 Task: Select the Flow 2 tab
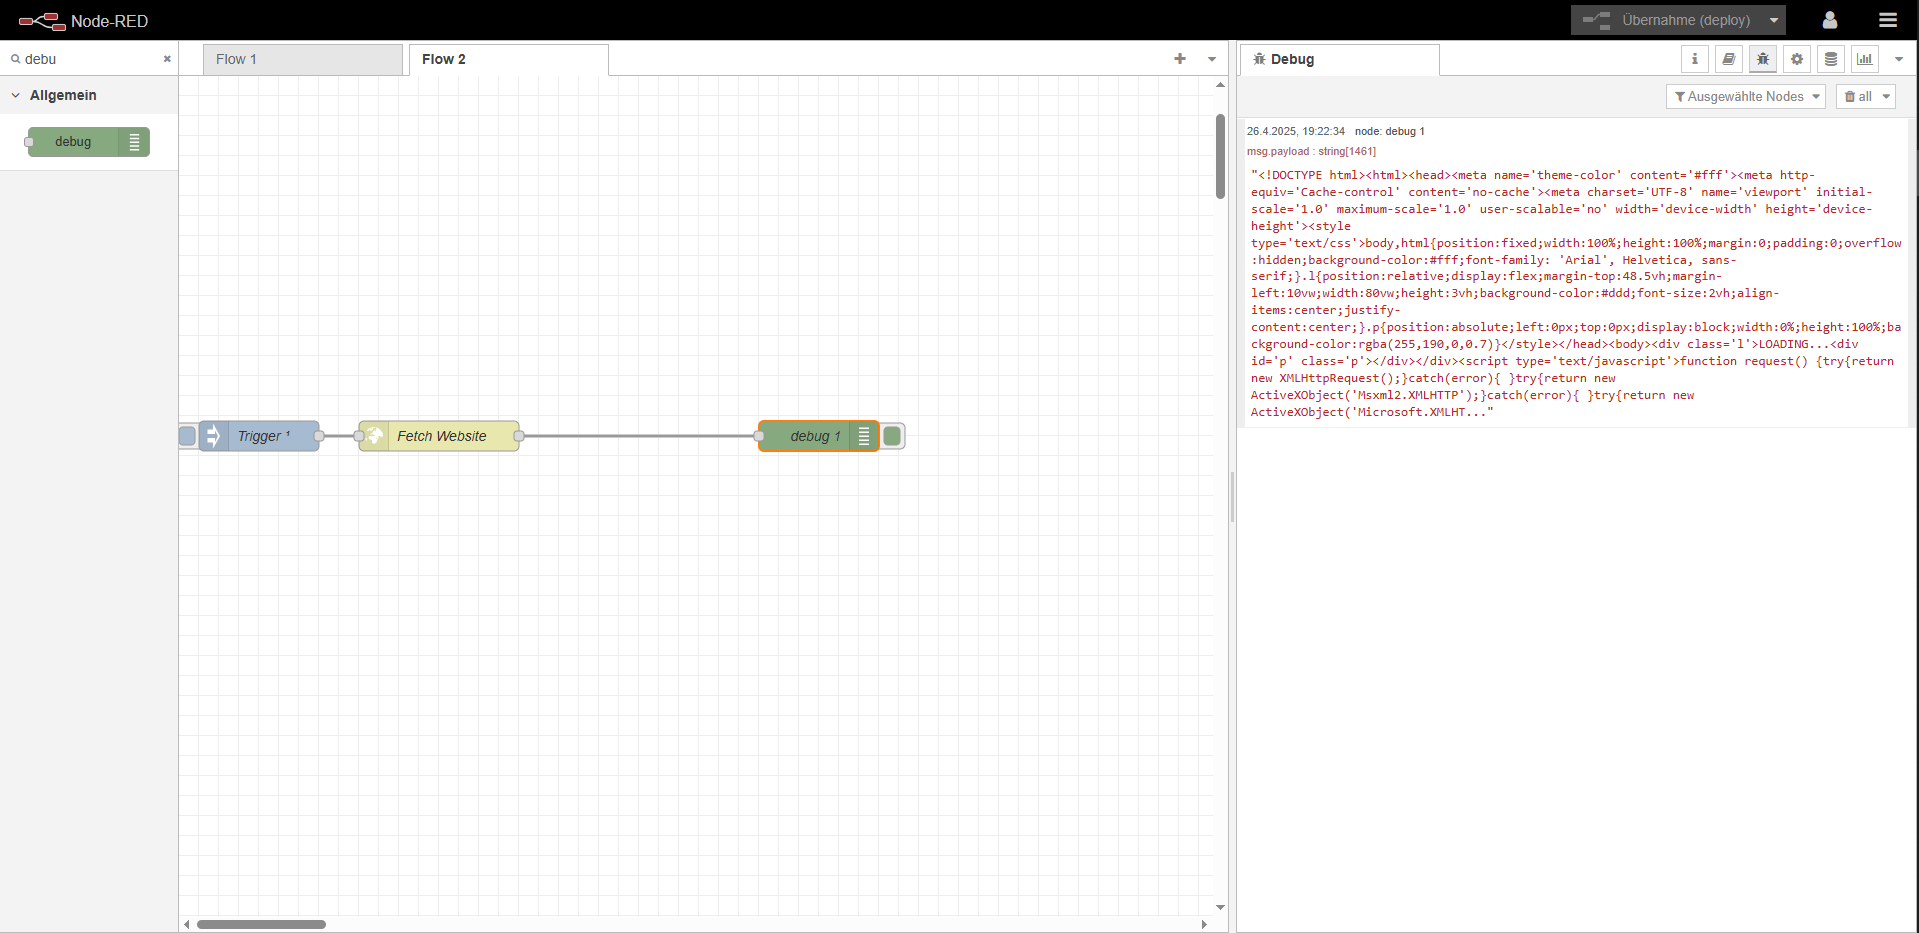point(508,59)
